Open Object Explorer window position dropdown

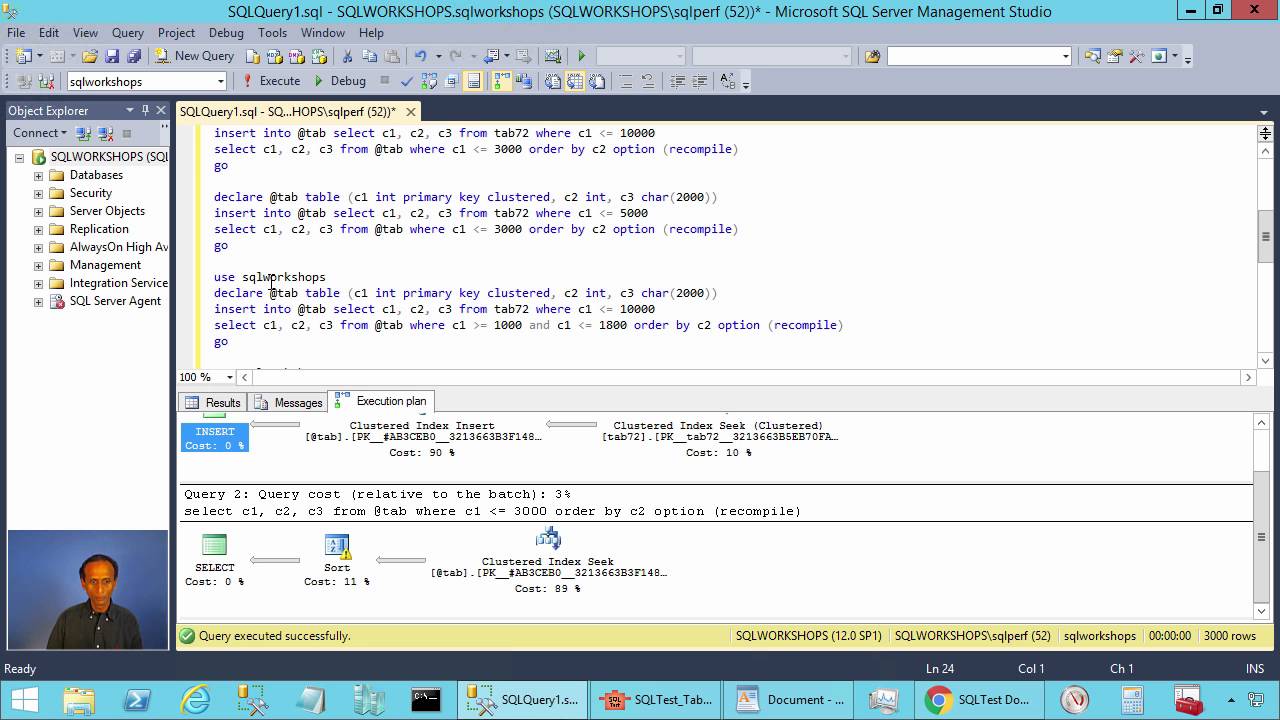129,110
